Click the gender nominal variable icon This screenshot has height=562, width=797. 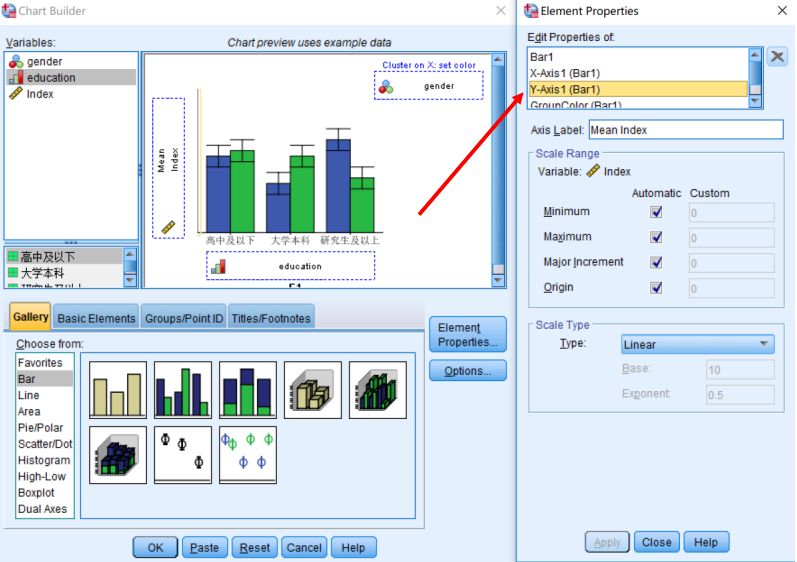pos(16,61)
